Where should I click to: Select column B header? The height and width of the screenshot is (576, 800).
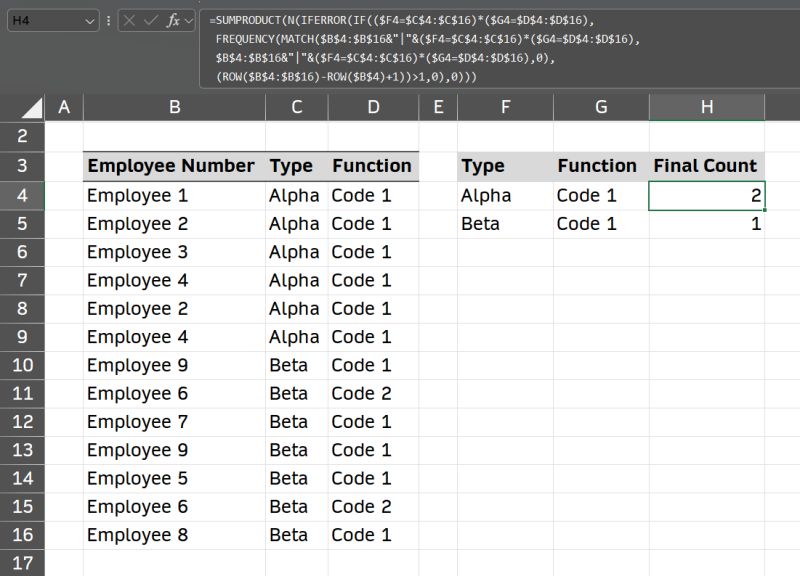pyautogui.click(x=173, y=107)
